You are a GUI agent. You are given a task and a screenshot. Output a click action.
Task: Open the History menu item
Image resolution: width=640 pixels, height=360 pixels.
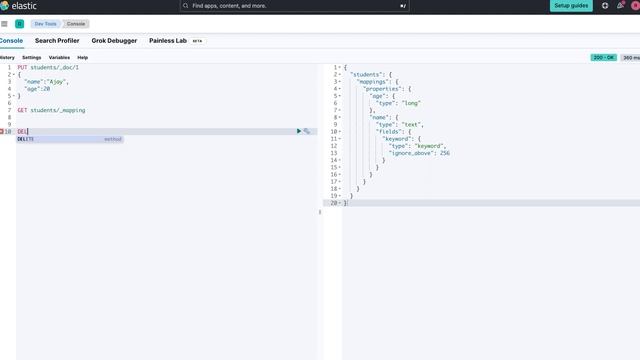7,58
